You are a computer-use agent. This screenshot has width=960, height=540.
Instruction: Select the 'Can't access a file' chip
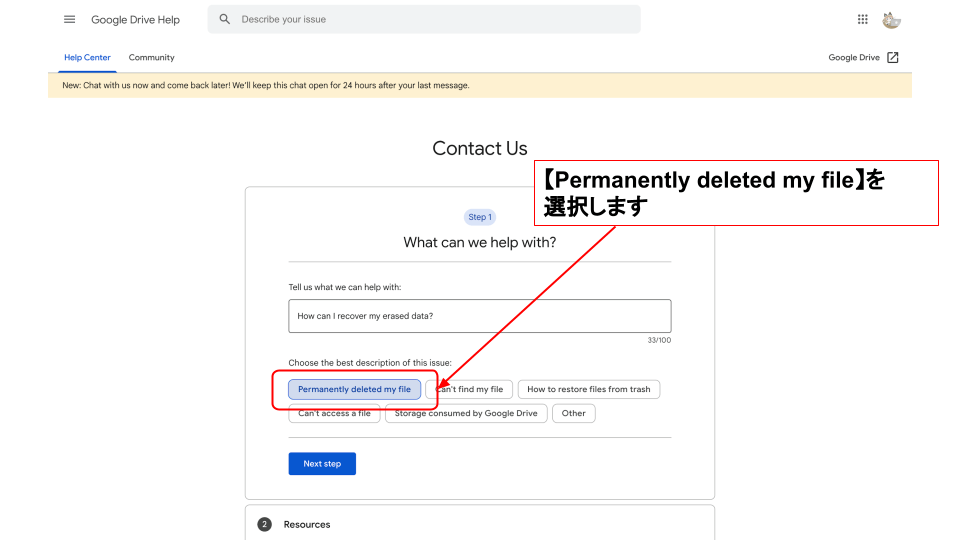334,413
